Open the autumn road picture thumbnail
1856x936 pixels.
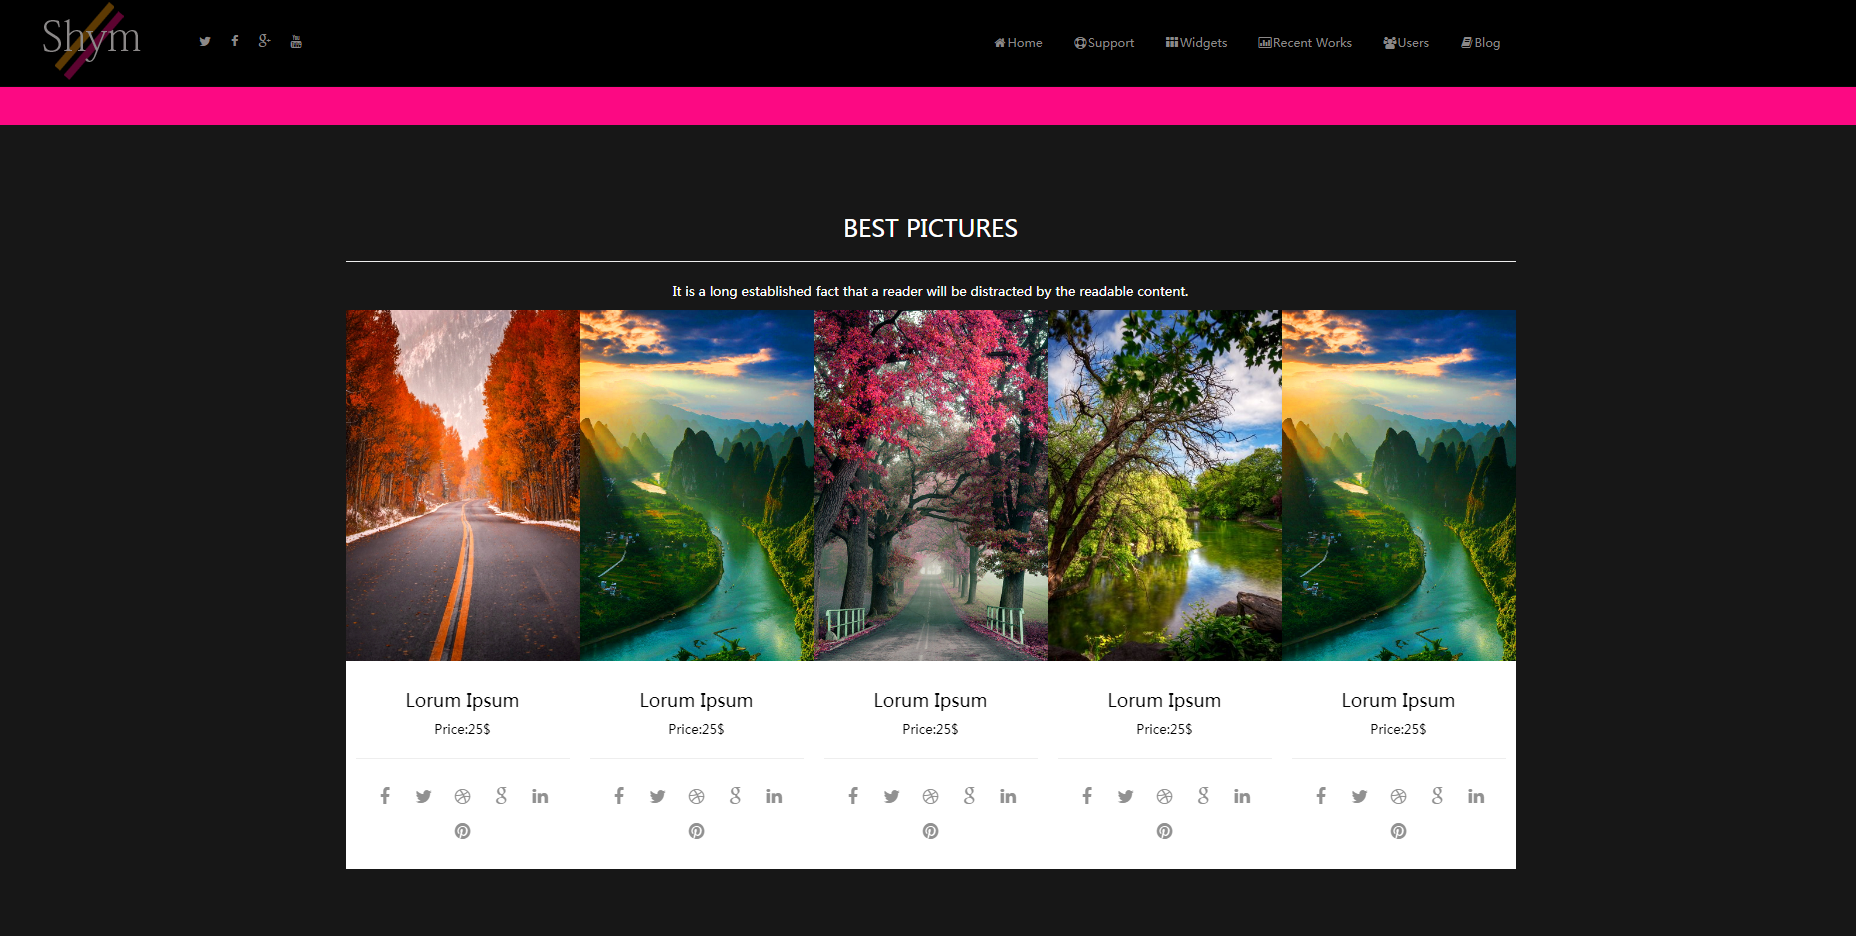462,485
